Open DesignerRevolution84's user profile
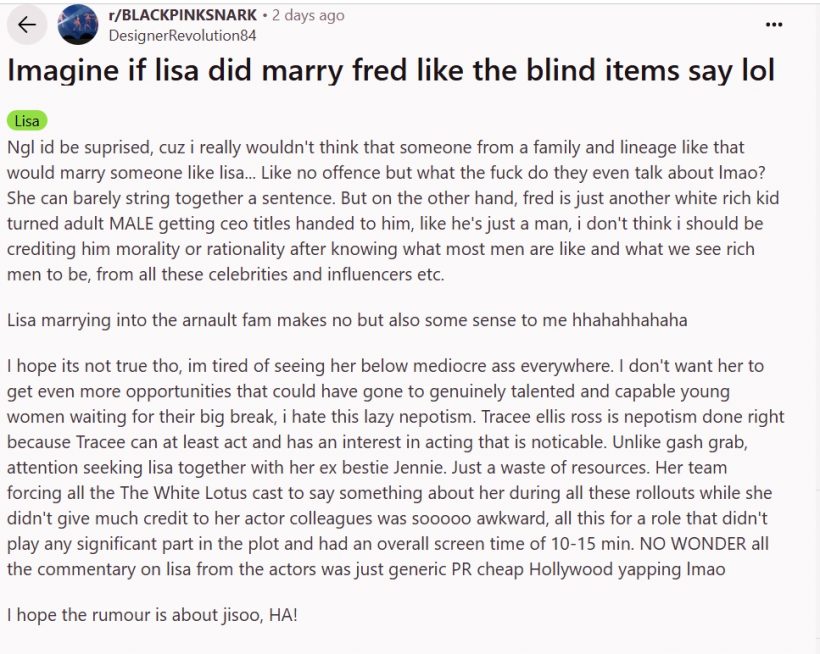Screen dimensions: 820x654 click(x=182, y=36)
